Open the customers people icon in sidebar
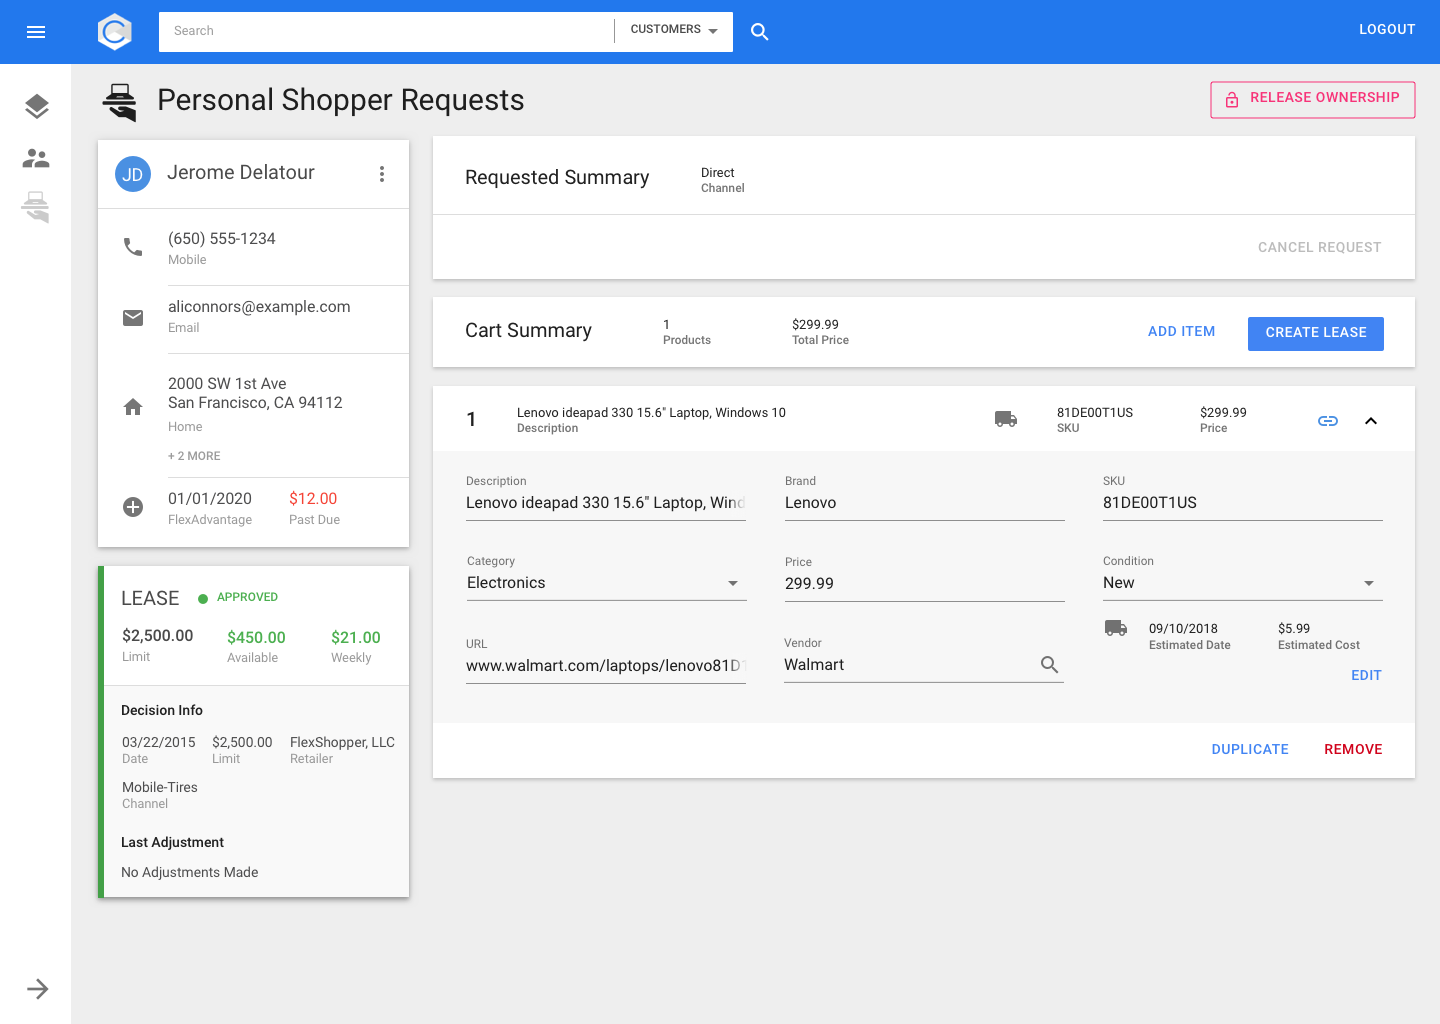The image size is (1440, 1024). (x=36, y=158)
